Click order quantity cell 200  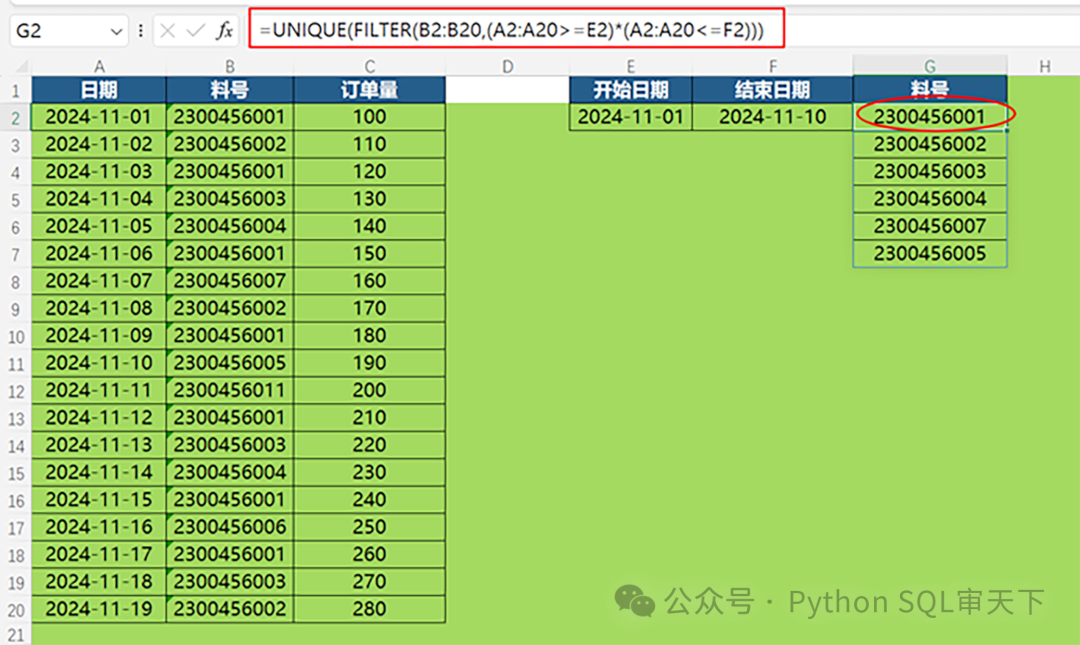[370, 390]
